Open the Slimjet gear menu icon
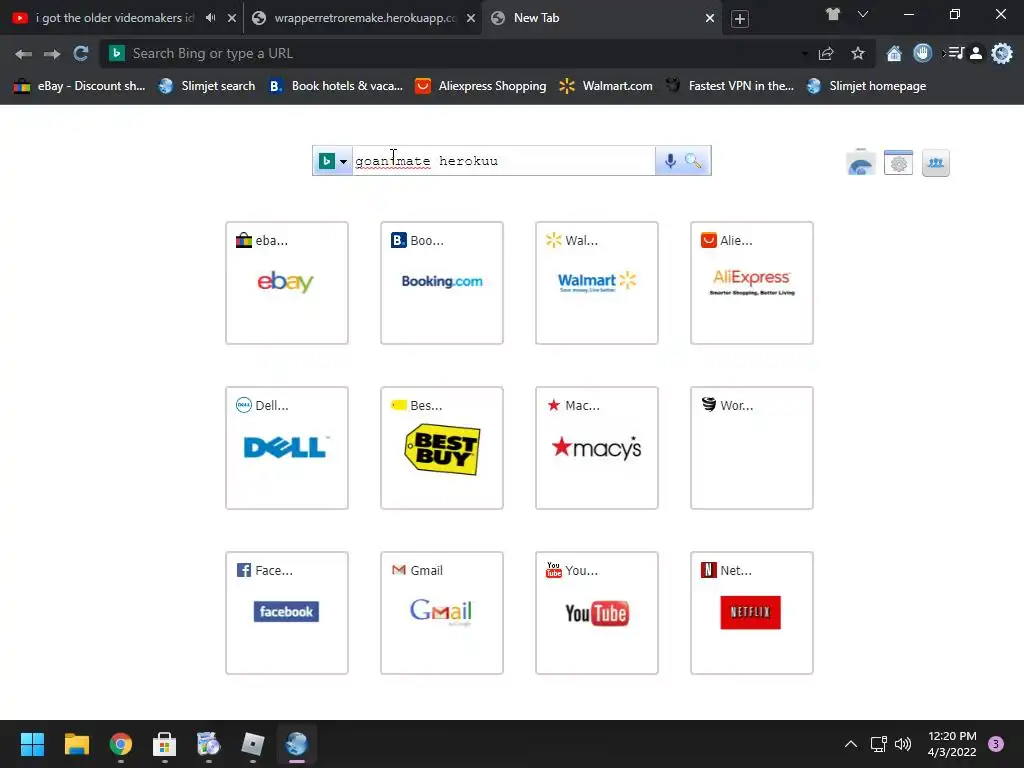This screenshot has width=1024, height=768. [1002, 54]
